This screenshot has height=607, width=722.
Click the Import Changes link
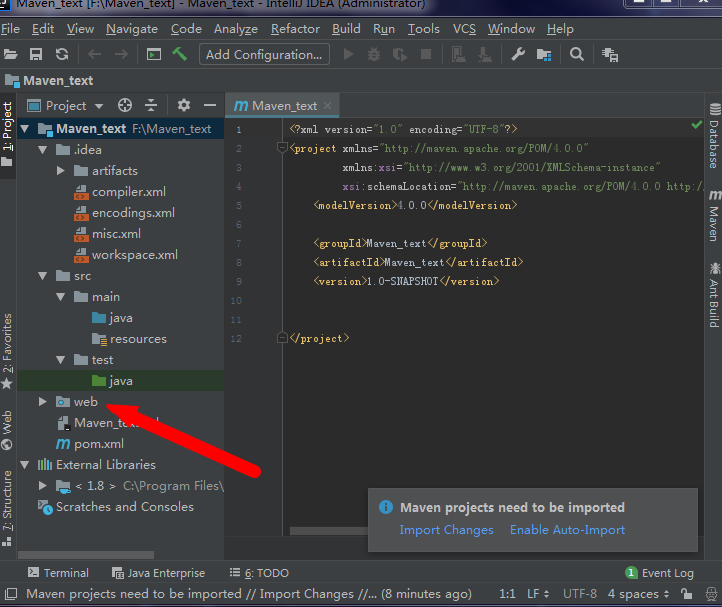tap(446, 530)
